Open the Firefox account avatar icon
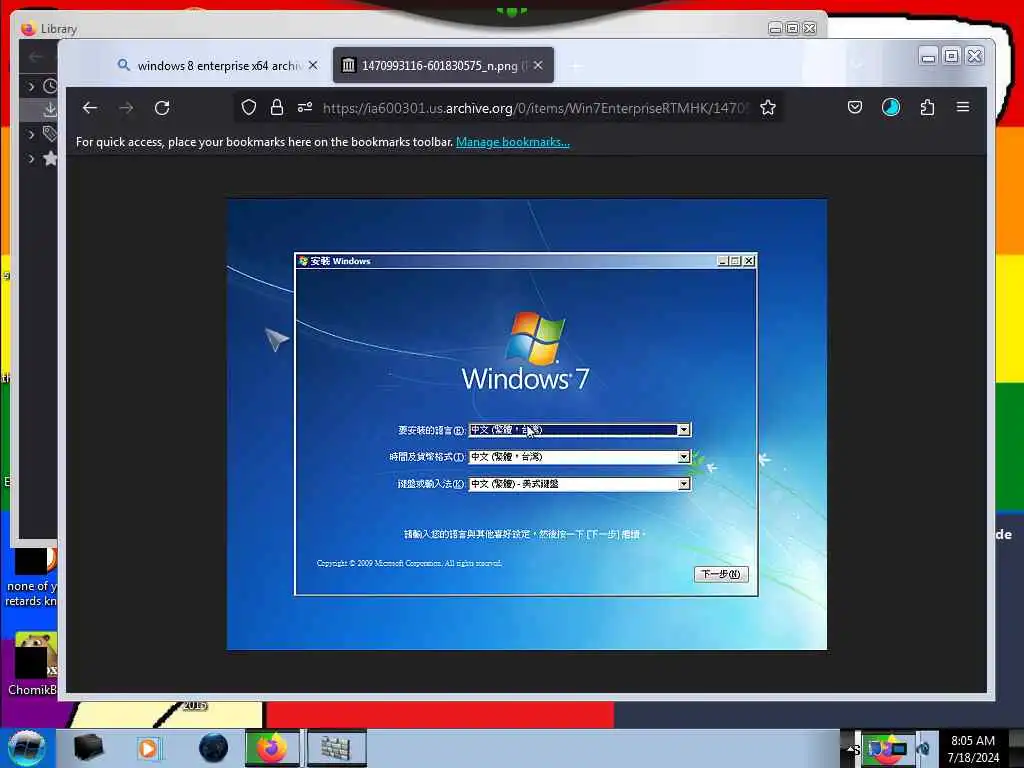Image resolution: width=1024 pixels, height=768 pixels. tap(891, 108)
